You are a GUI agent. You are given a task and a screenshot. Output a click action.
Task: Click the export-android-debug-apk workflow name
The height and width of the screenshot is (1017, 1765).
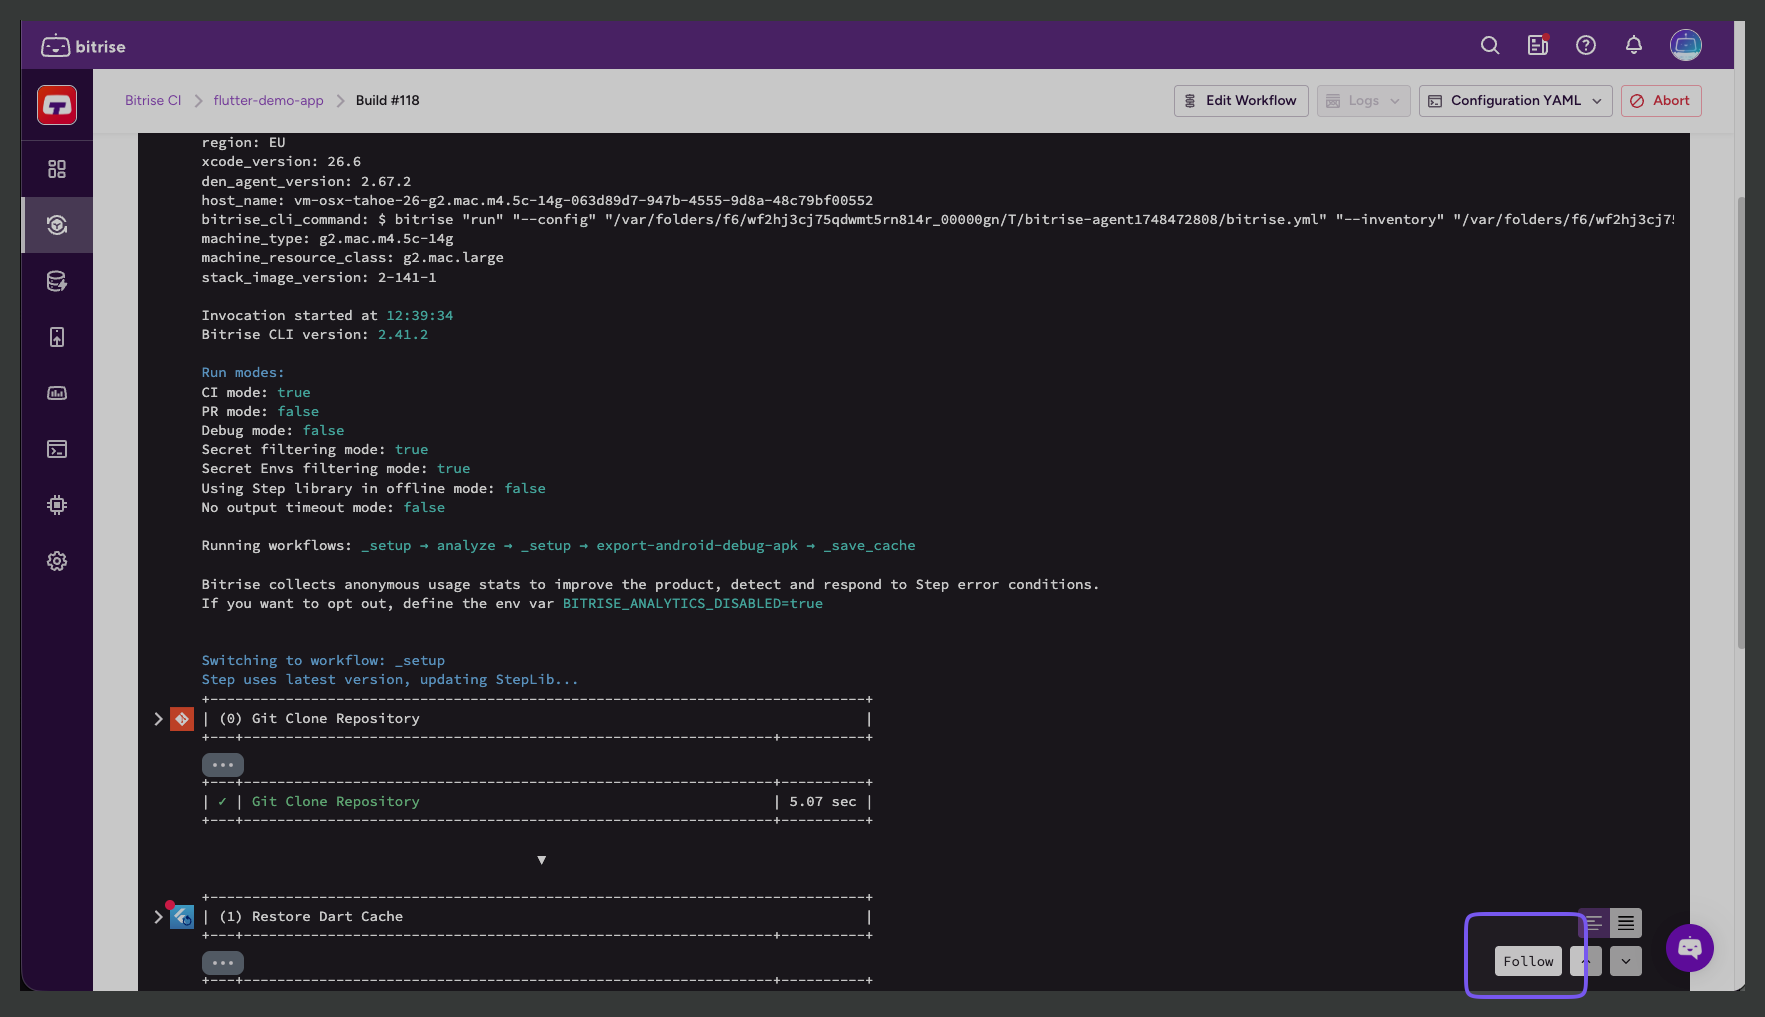pyautogui.click(x=697, y=545)
